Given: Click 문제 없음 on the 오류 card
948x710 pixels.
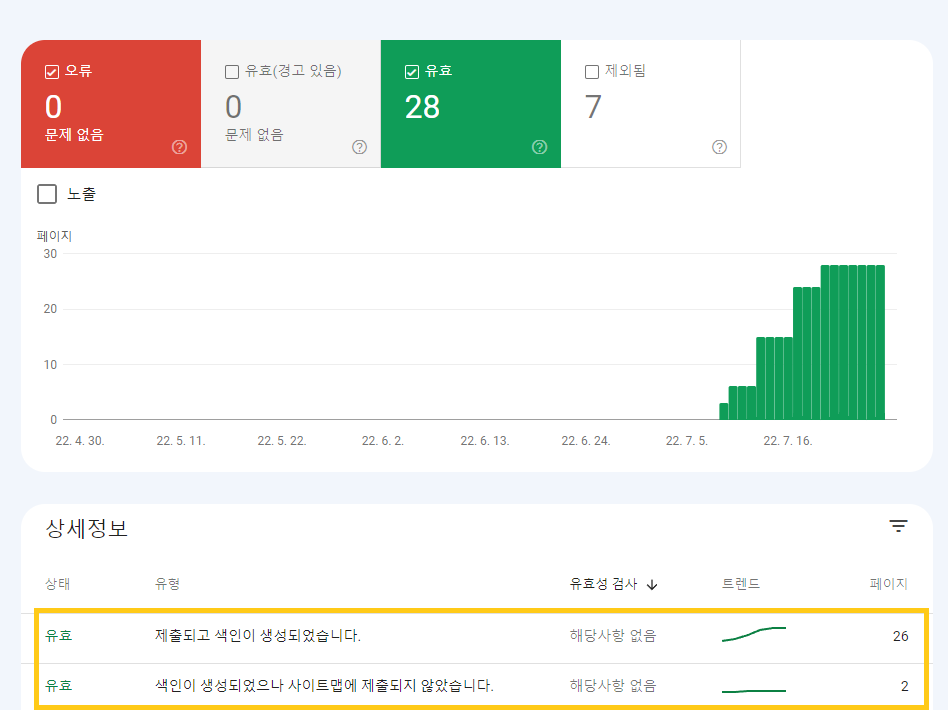Looking at the screenshot, I should click(74, 135).
